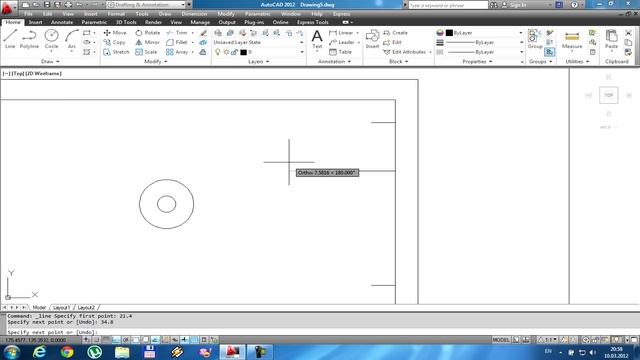Viewport: 640px width, 360px height.
Task: Open the Insert ribbon tab
Action: tap(36, 22)
